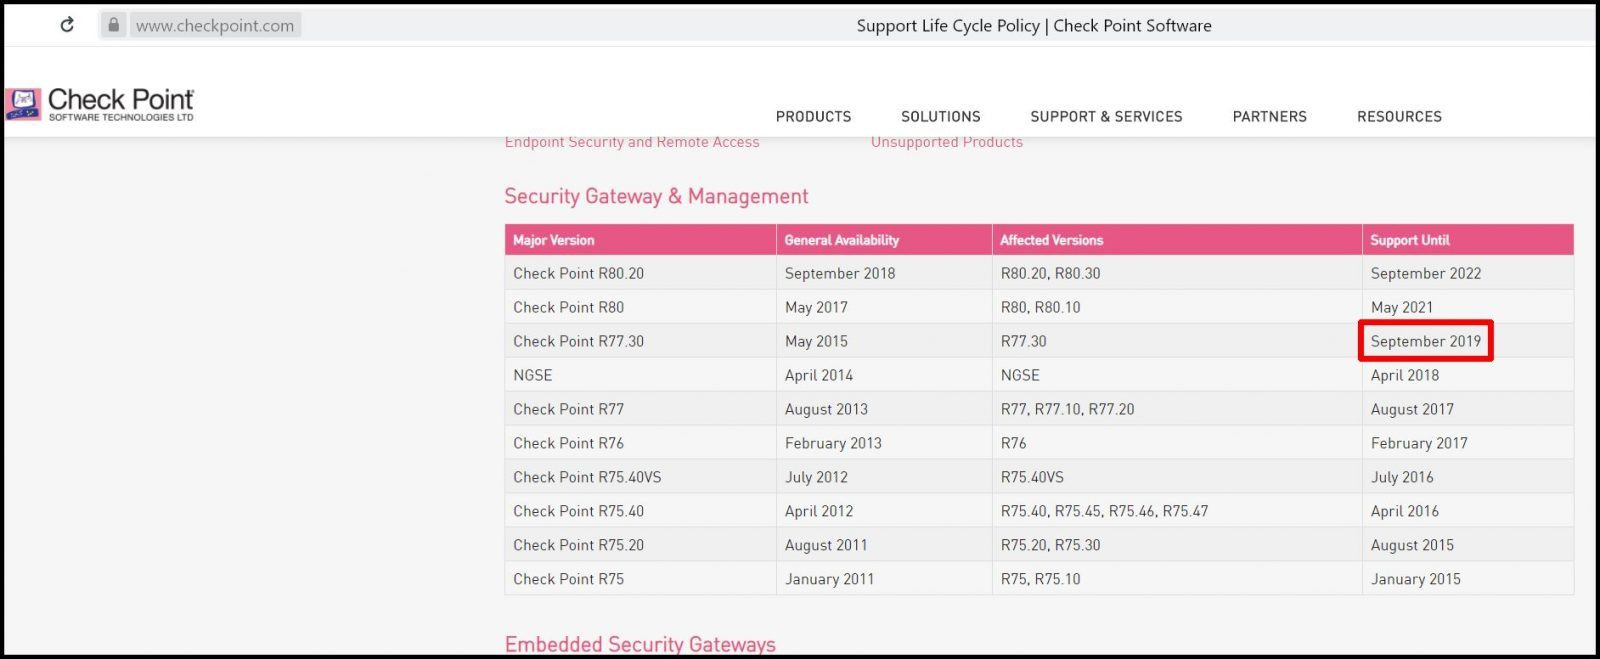This screenshot has height=659, width=1600.
Task: Open the SUPPORT & SERVICES menu
Action: tap(1106, 116)
